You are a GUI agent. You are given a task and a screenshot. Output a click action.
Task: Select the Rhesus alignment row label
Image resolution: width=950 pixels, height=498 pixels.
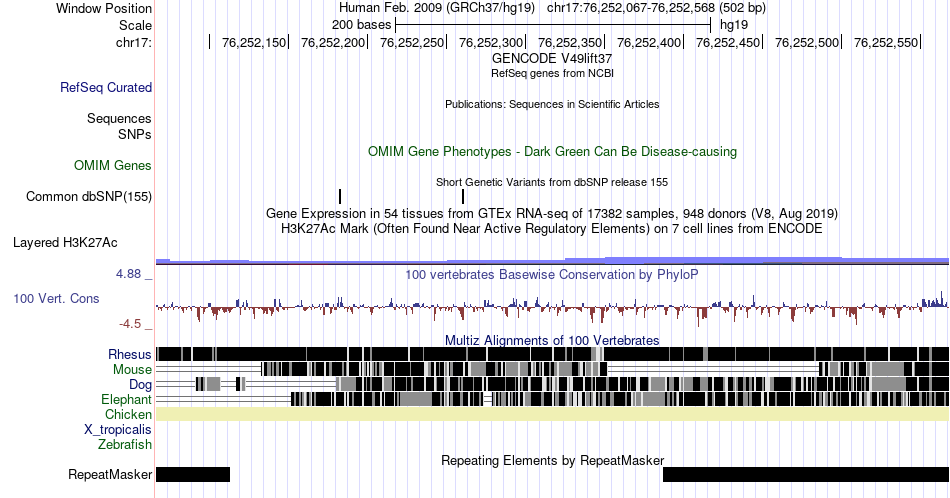pos(130,354)
